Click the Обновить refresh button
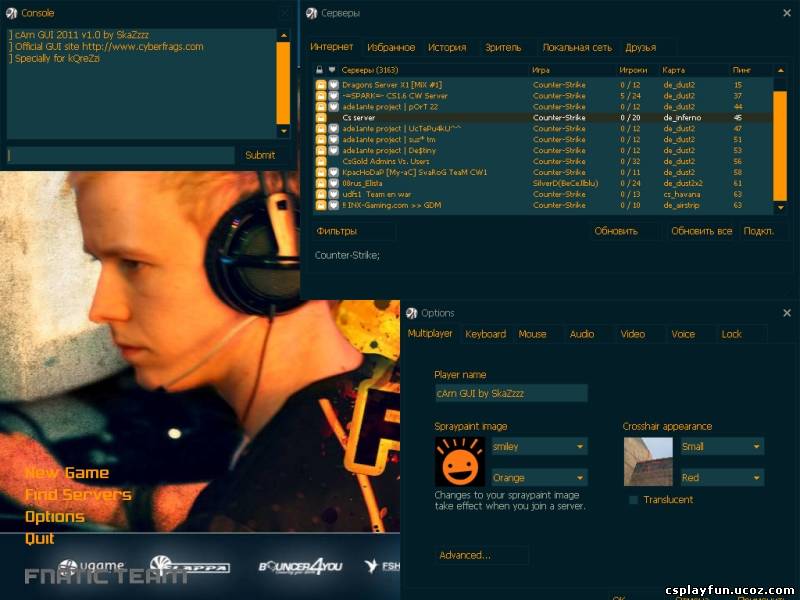Screen dimensions: 800x600 pos(623,231)
